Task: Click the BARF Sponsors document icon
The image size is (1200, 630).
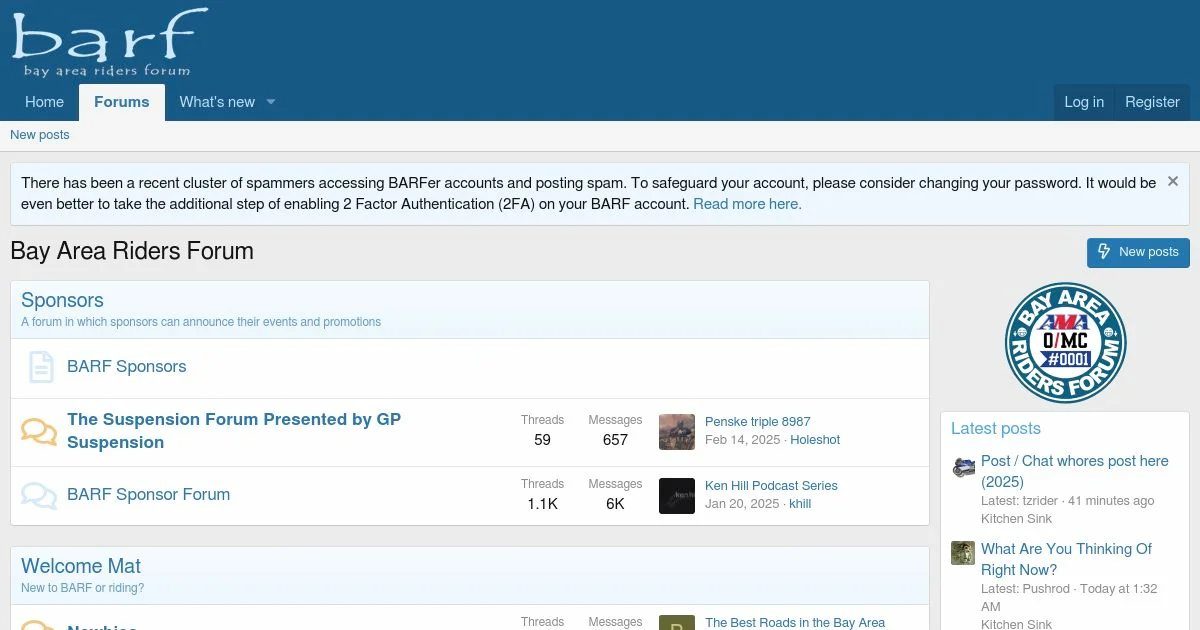Action: [x=40, y=367]
